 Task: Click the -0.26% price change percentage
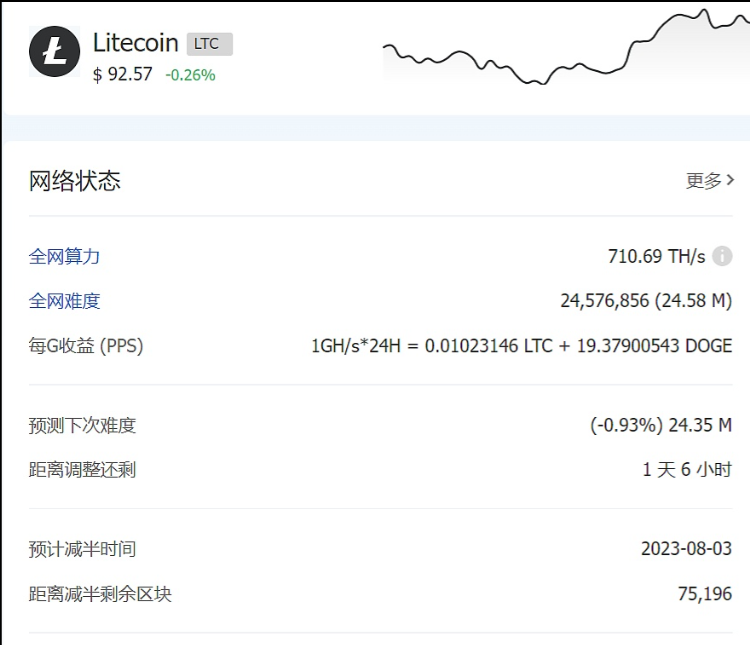(190, 75)
